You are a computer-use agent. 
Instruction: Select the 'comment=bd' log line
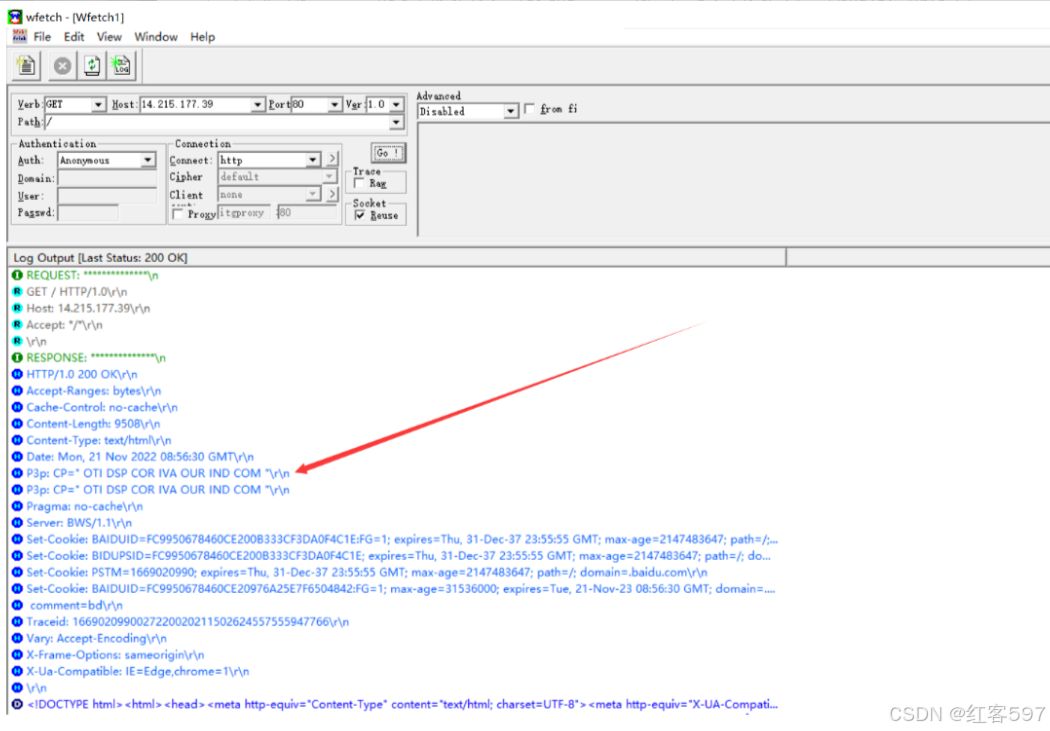click(76, 605)
